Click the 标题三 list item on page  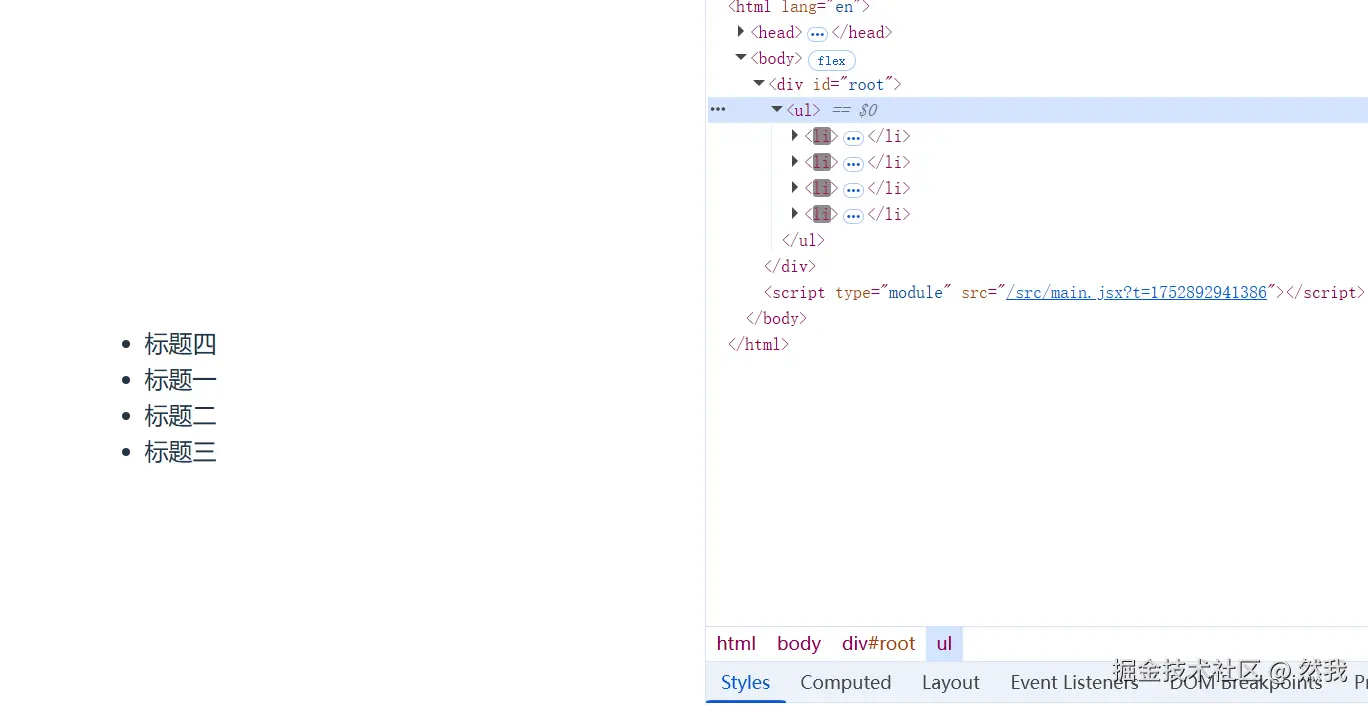(x=180, y=452)
